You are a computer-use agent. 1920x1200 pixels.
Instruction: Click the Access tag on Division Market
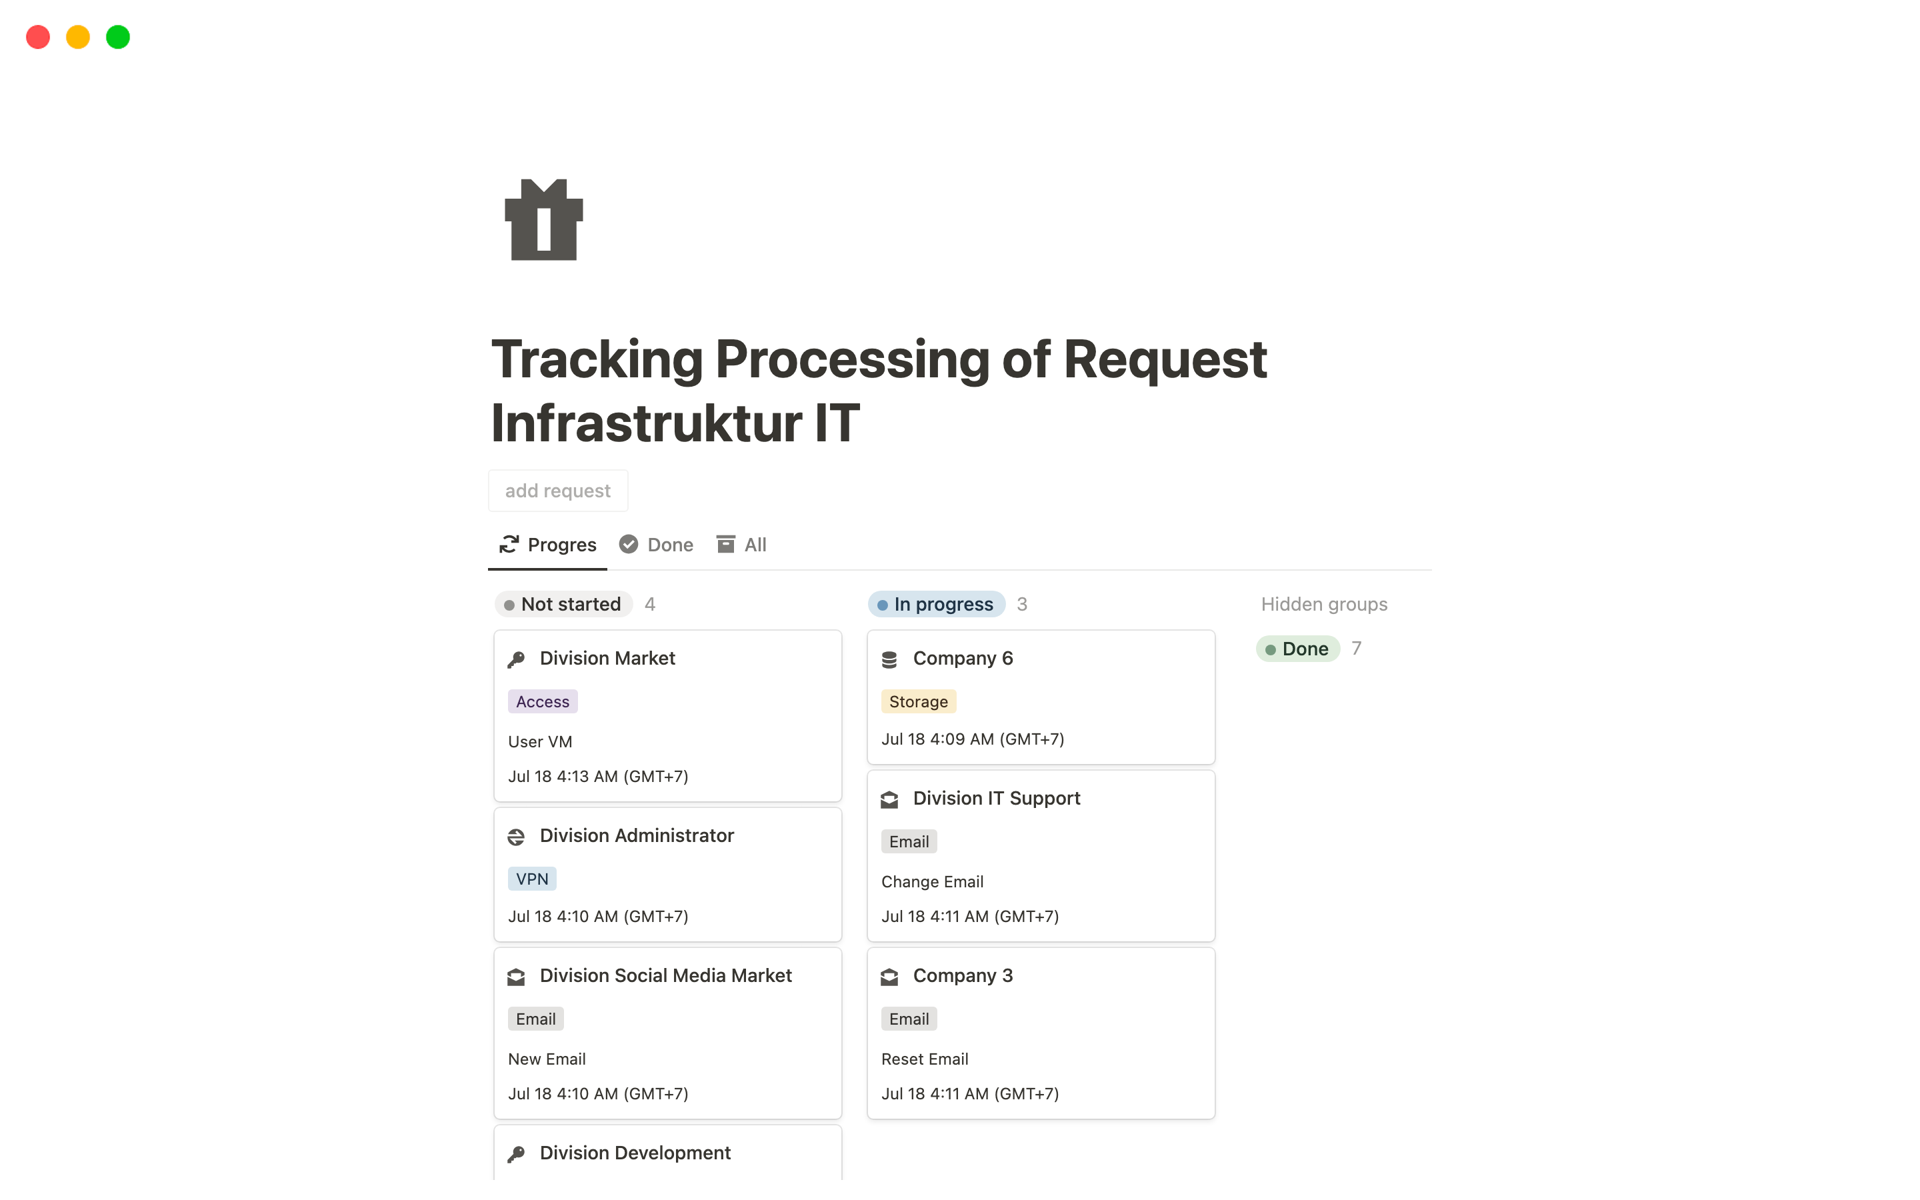542,702
